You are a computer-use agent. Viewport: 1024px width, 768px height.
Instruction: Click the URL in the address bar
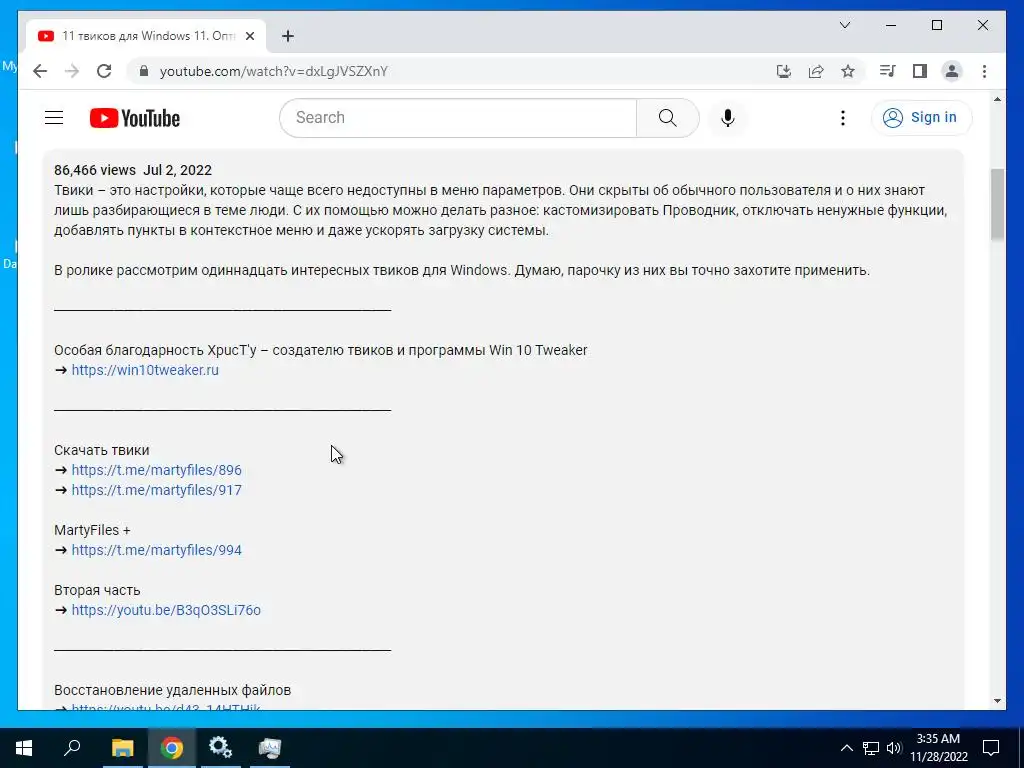click(x=274, y=71)
